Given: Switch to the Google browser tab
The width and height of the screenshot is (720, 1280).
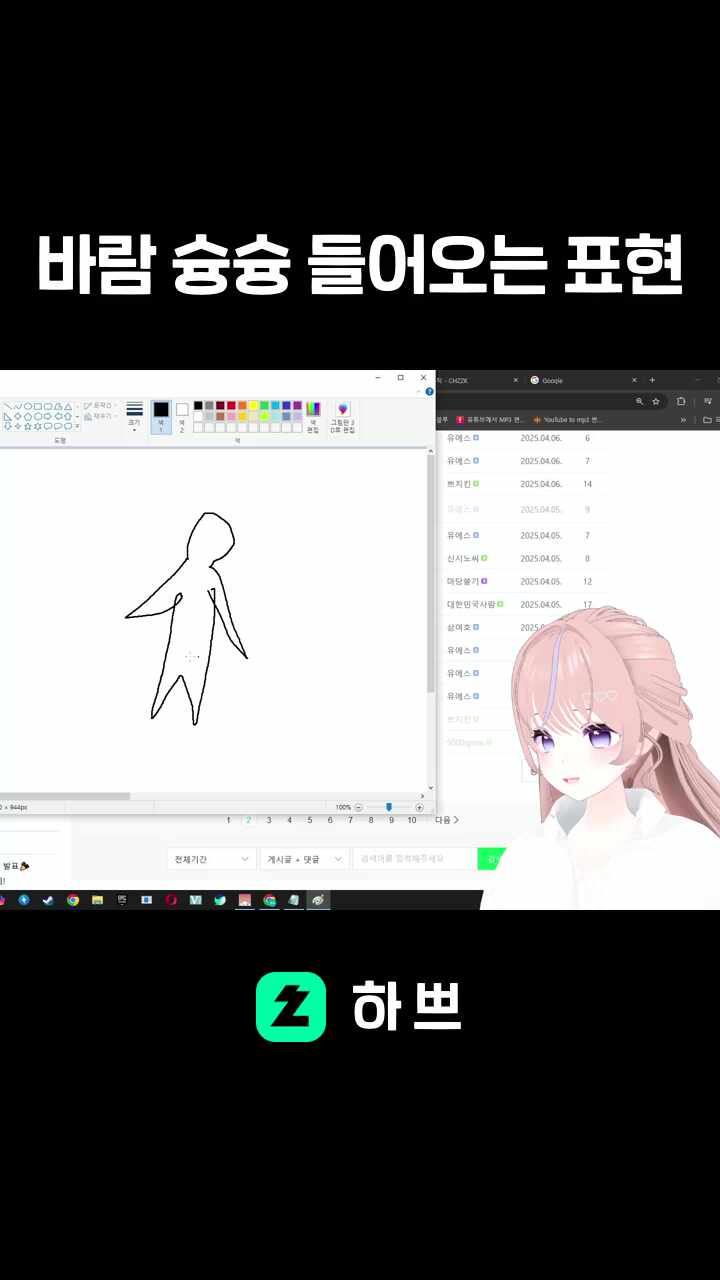Looking at the screenshot, I should tap(584, 380).
